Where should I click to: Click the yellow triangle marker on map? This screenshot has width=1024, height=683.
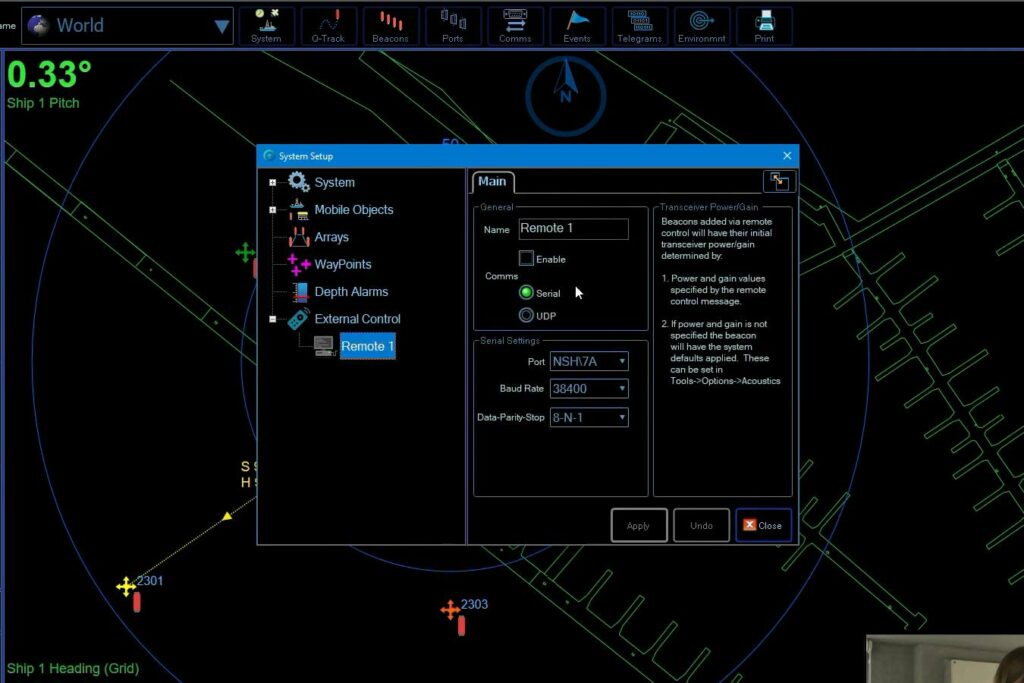[x=227, y=516]
